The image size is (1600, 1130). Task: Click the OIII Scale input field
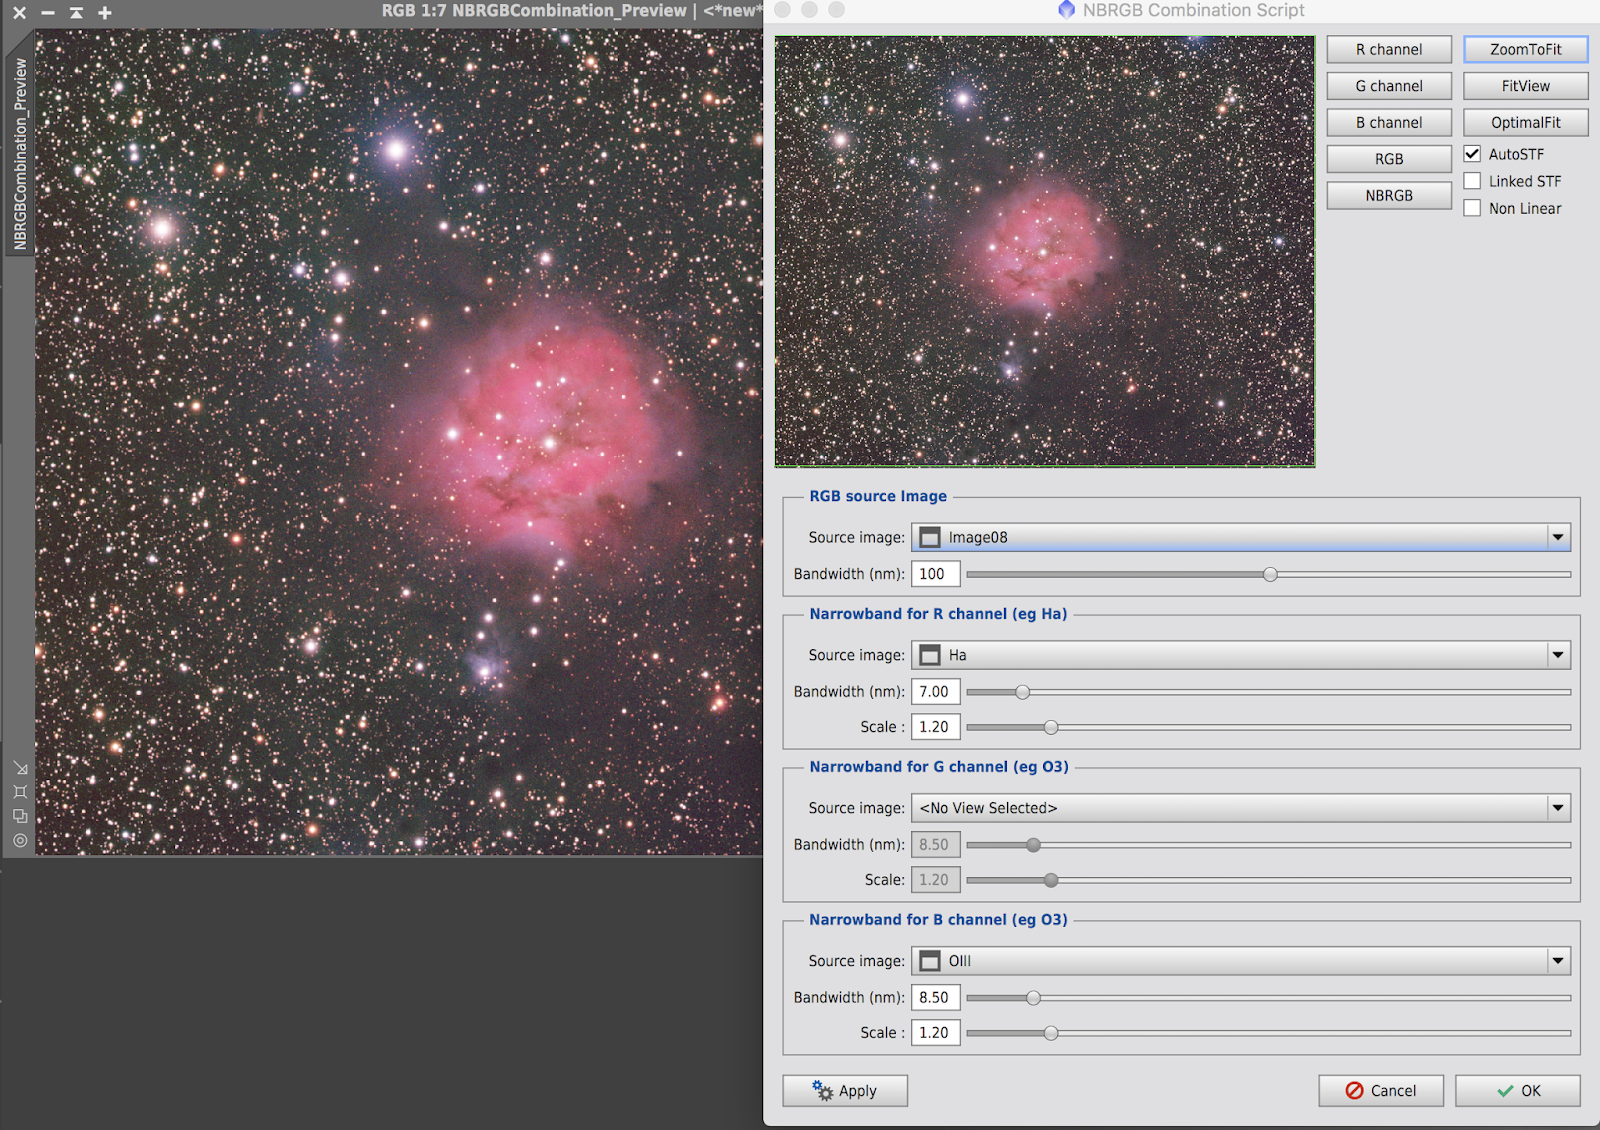[934, 1032]
